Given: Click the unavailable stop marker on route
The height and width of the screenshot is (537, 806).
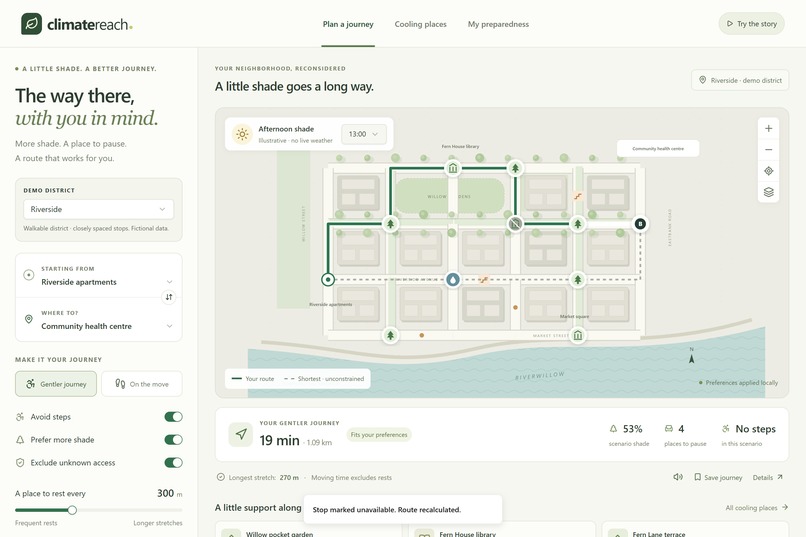Looking at the screenshot, I should tap(515, 224).
